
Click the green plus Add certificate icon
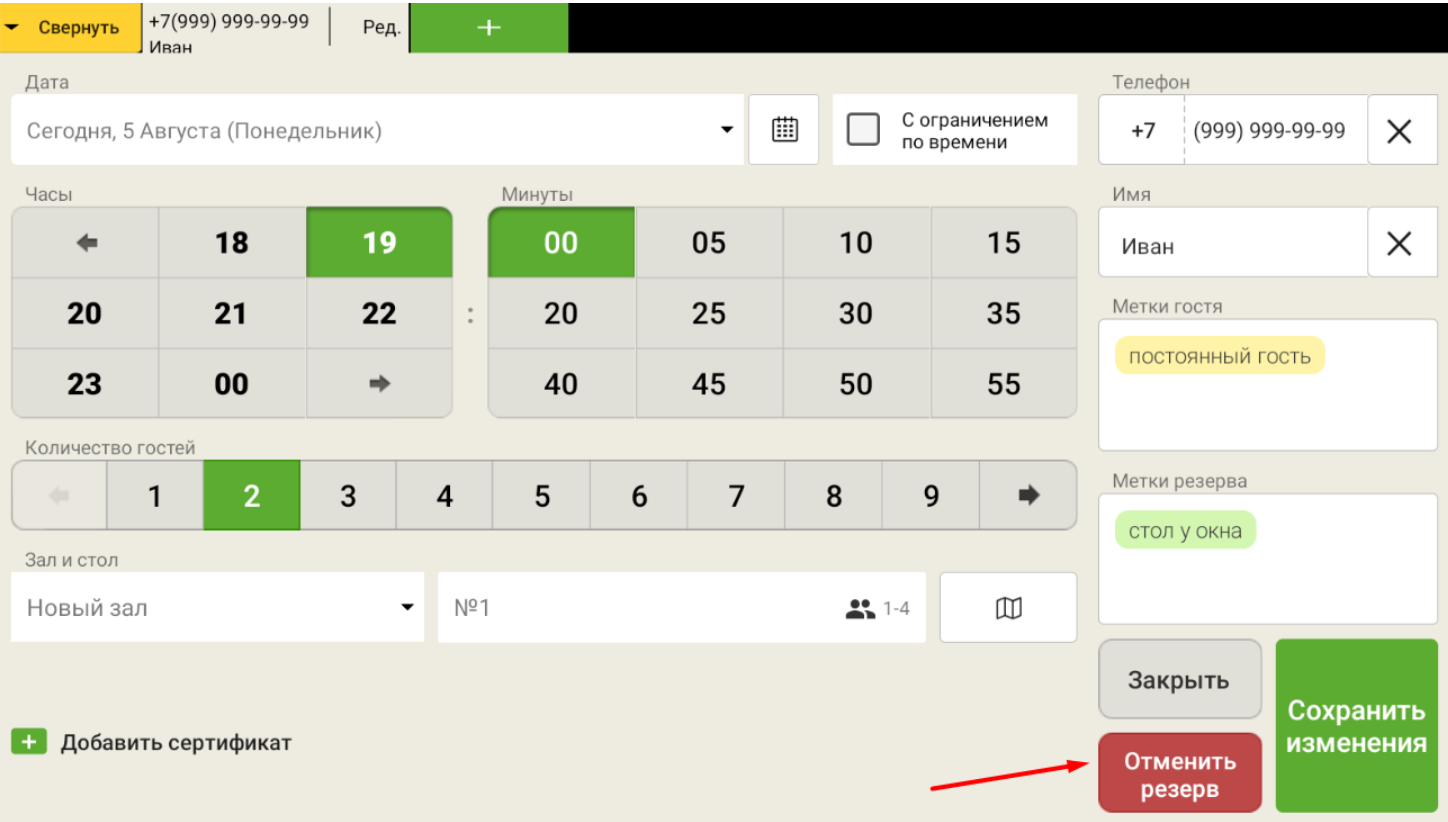(29, 743)
